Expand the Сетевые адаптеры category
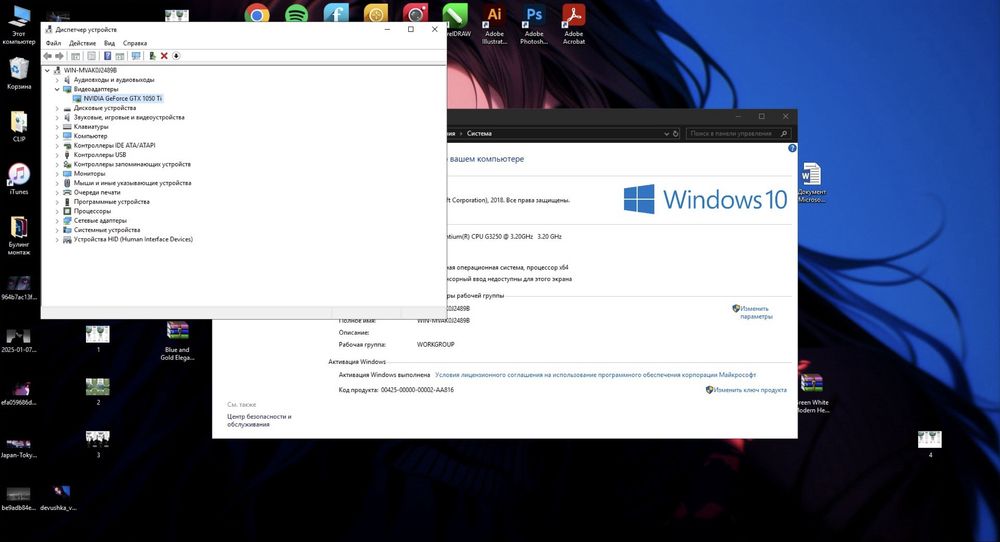Screen dimensions: 1000x542 (57, 221)
